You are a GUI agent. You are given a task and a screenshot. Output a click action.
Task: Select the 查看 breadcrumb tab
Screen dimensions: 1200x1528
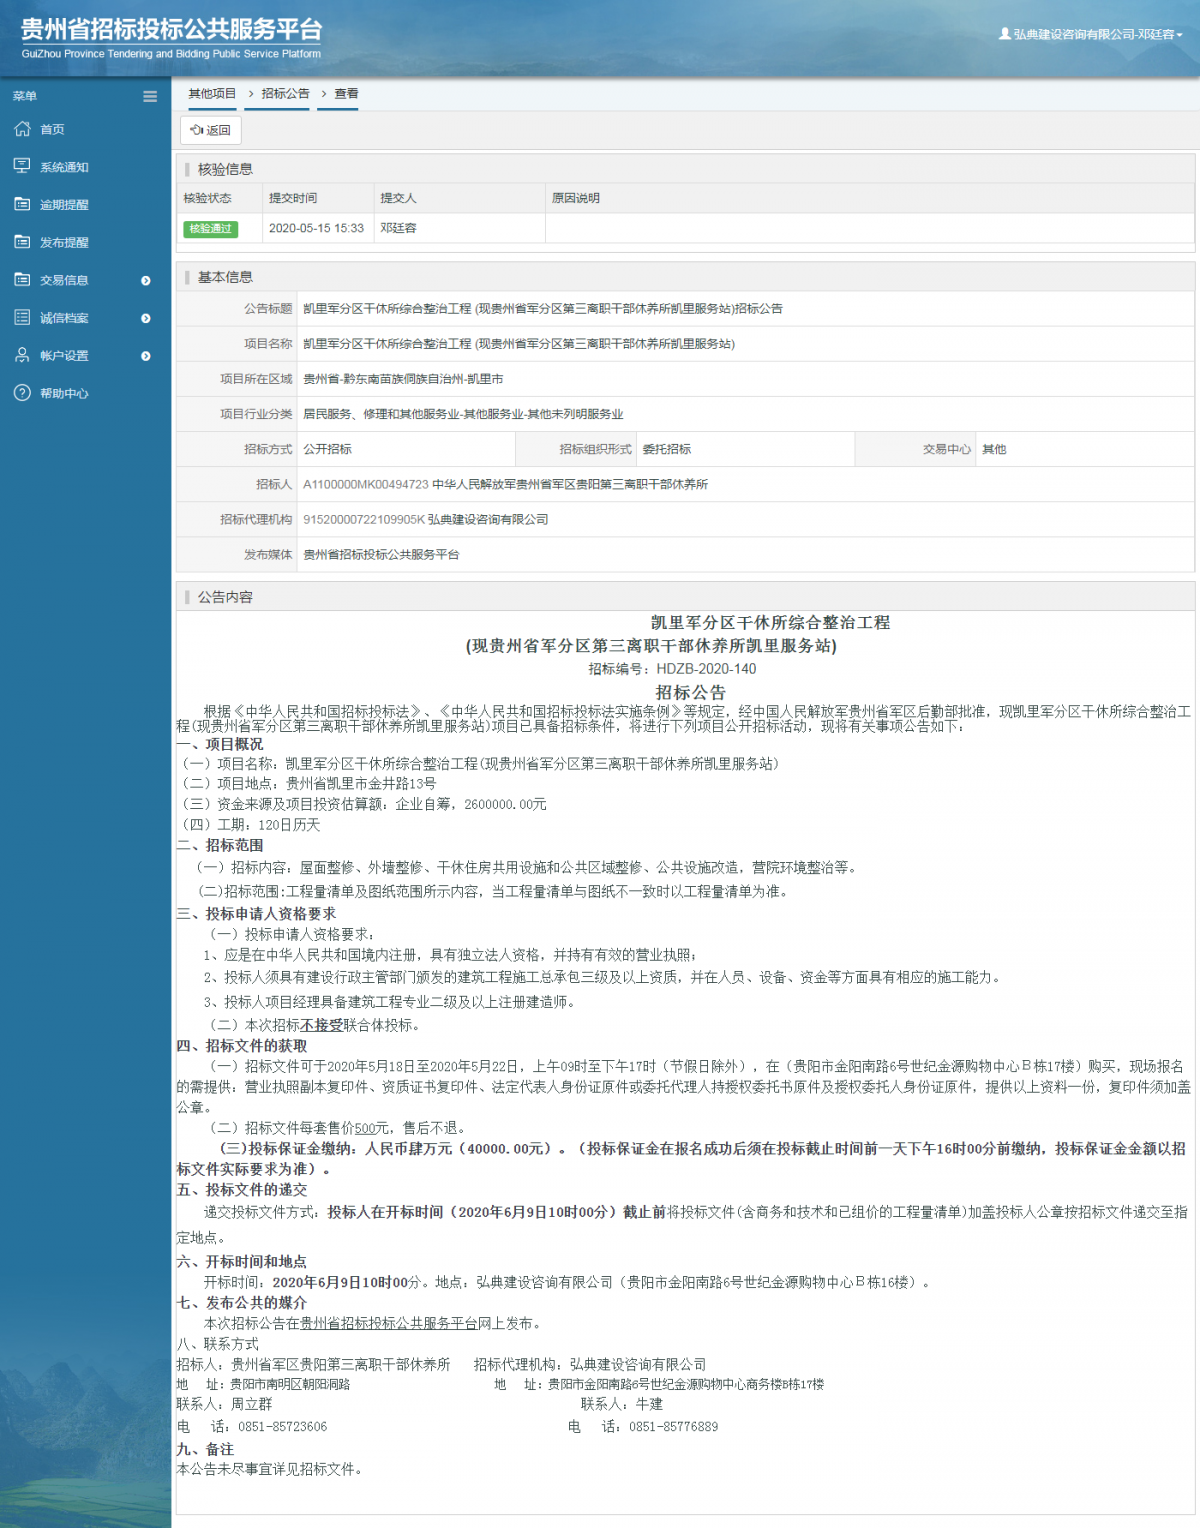[346, 94]
